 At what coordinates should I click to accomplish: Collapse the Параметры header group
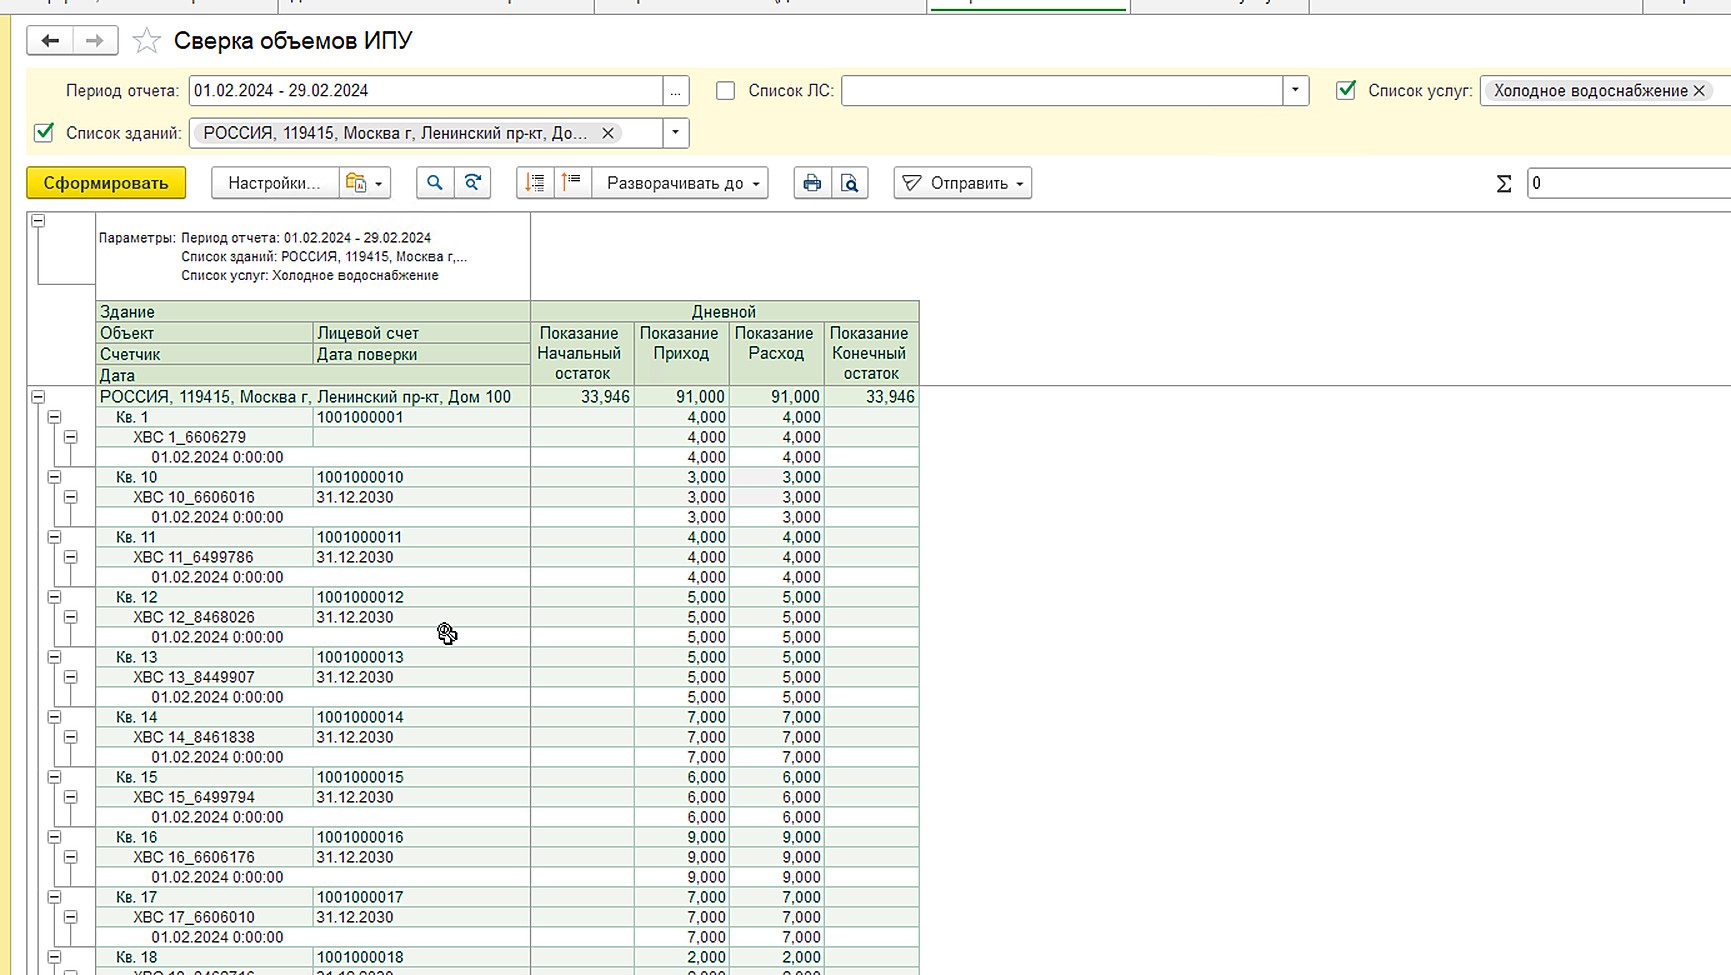pyautogui.click(x=38, y=220)
